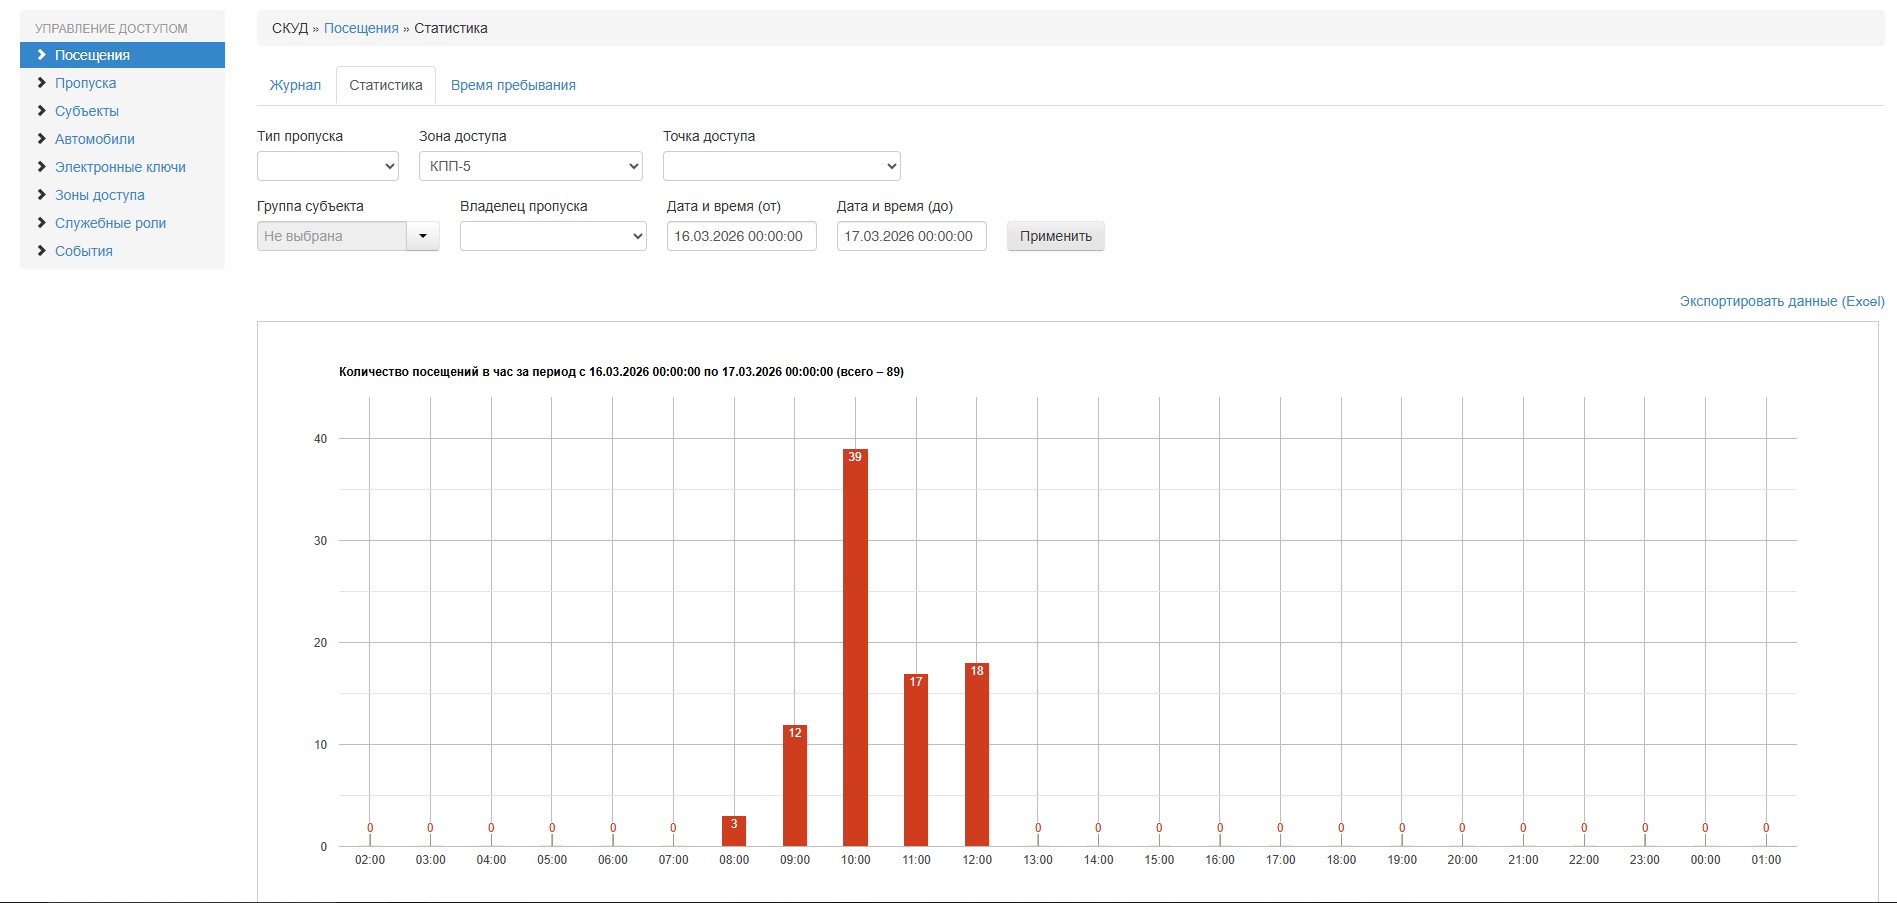
Task: Switch to the Журнал tab
Action: coord(295,85)
